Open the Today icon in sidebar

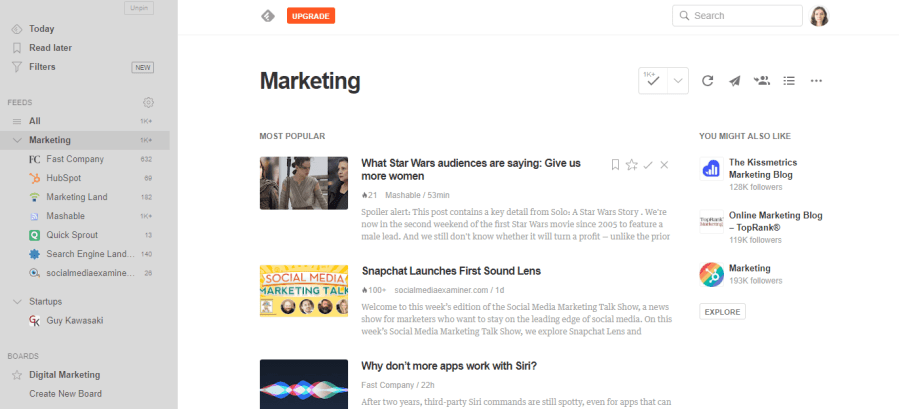pyautogui.click(x=17, y=29)
